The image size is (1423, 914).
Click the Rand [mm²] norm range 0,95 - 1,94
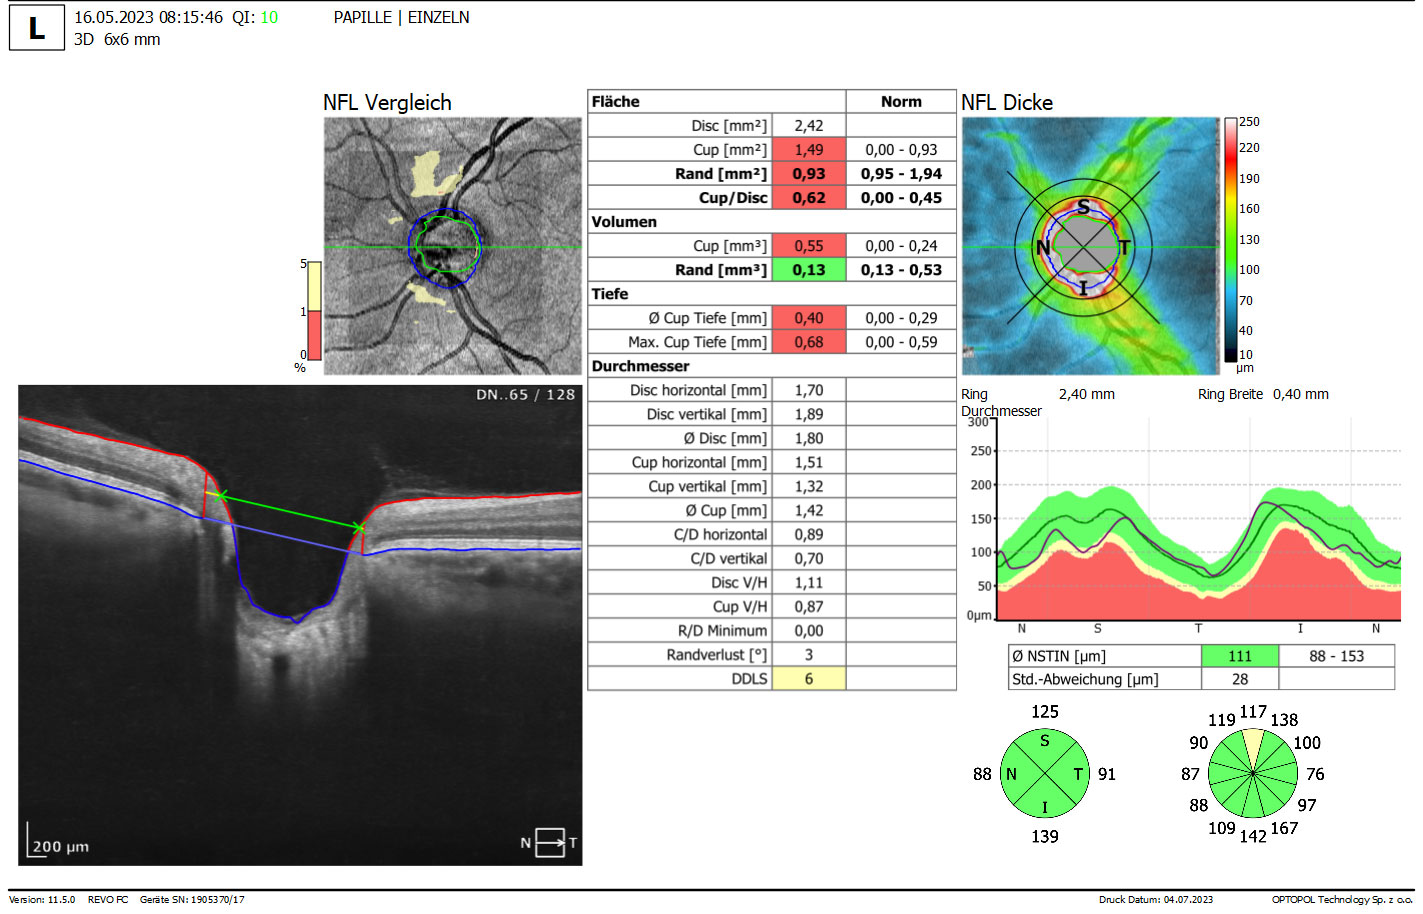point(901,174)
